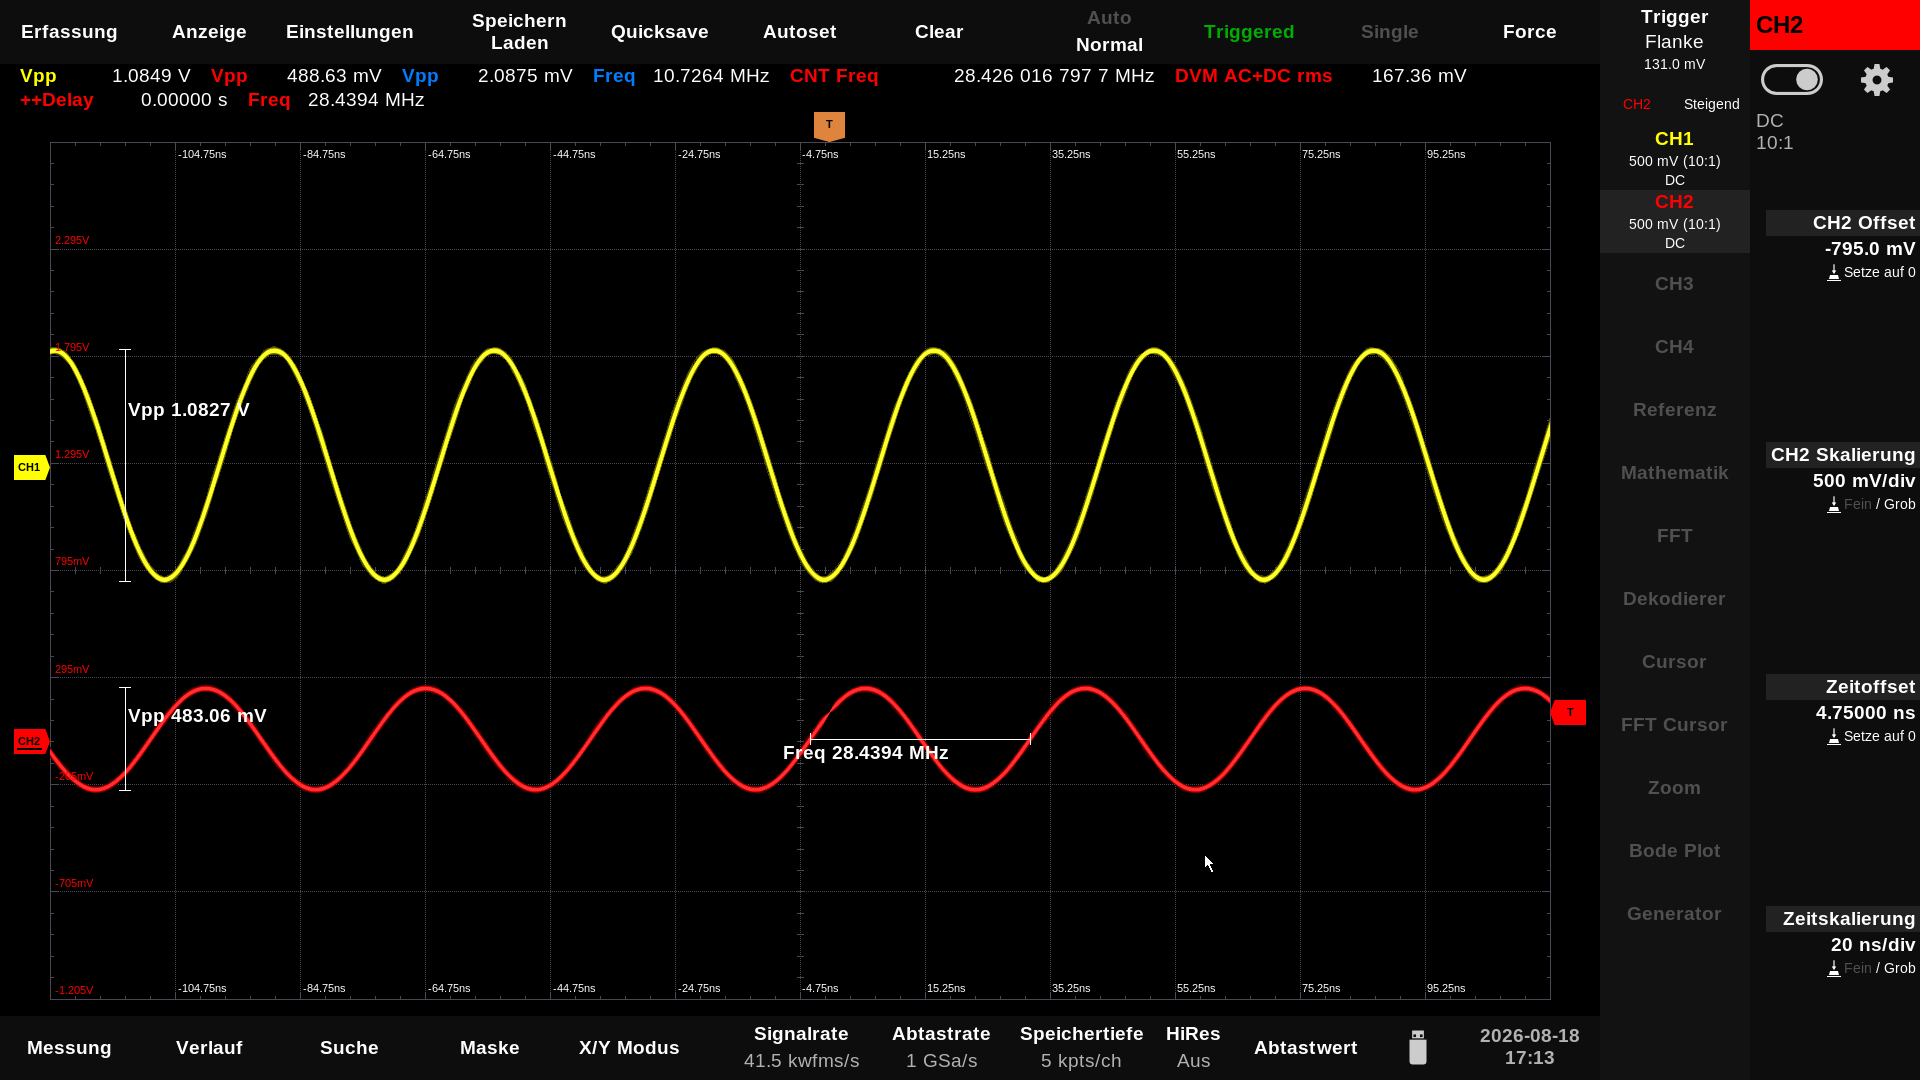The height and width of the screenshot is (1080, 1920).
Task: Click the Vpp 483.06 mV waveform annotation
Action: coord(197,716)
